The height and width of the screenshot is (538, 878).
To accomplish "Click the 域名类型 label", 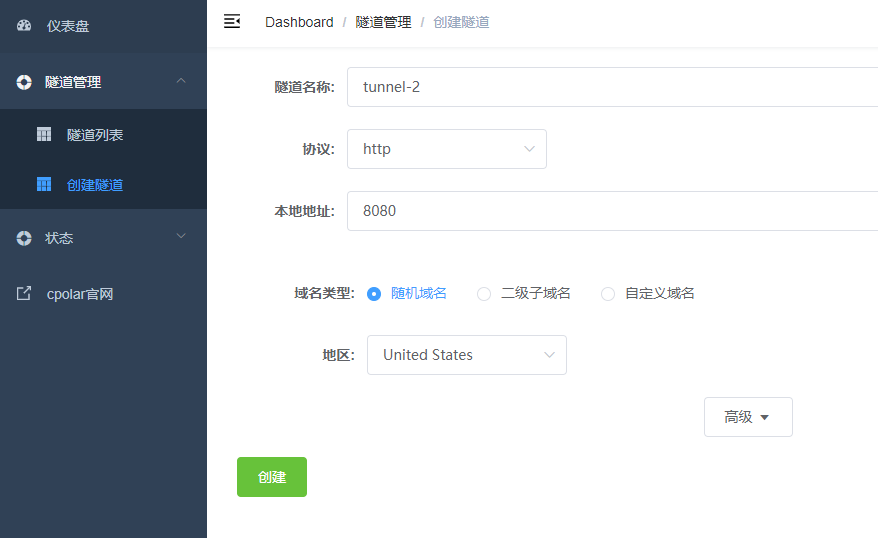I will pyautogui.click(x=324, y=293).
